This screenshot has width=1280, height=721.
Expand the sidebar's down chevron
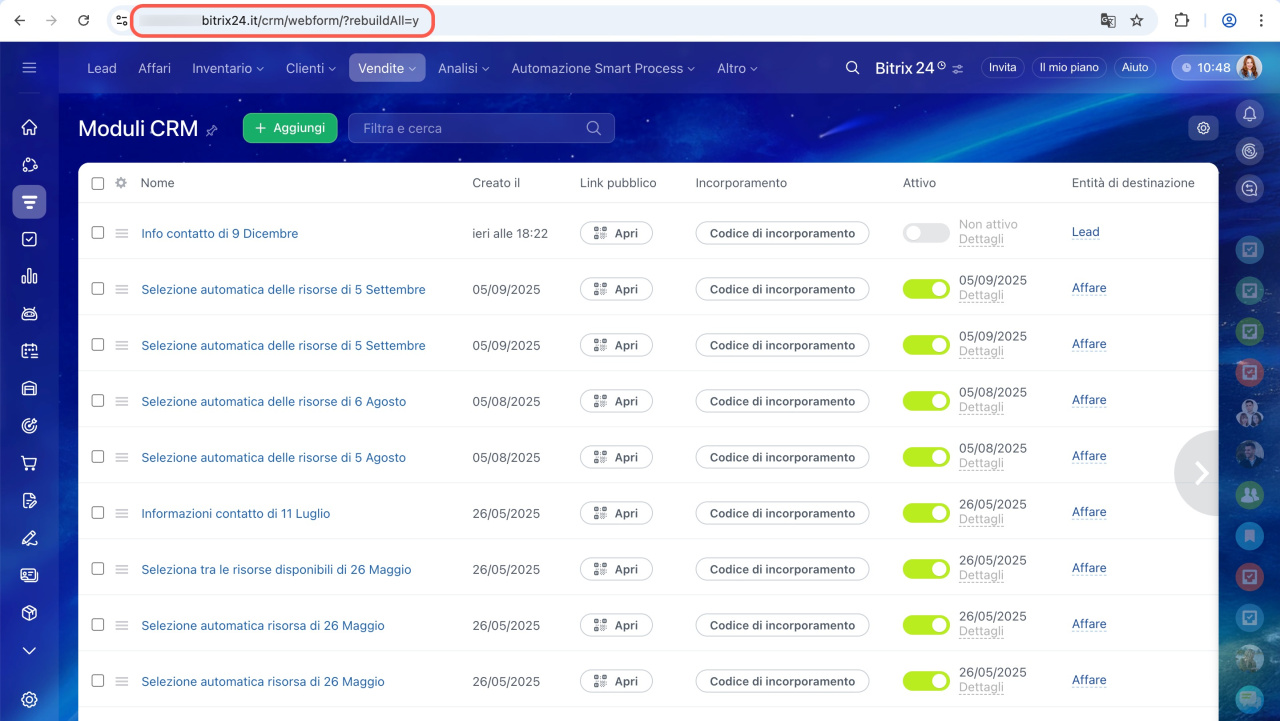[29, 651]
